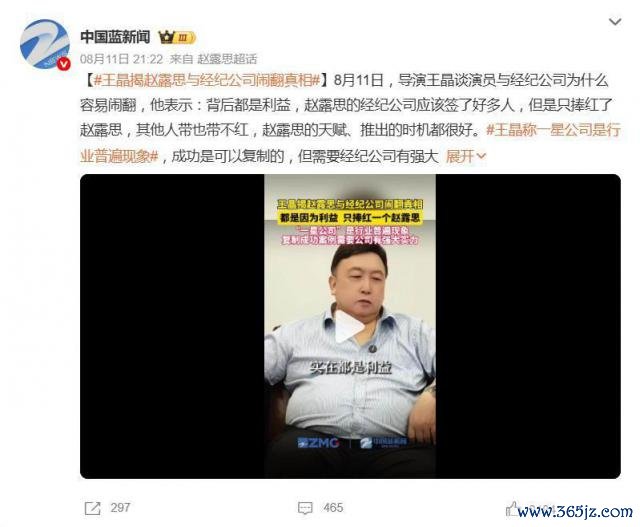The height and width of the screenshot is (527, 640).
Task: Open the post timestamp 08月11日 21:22
Action: tap(121, 60)
